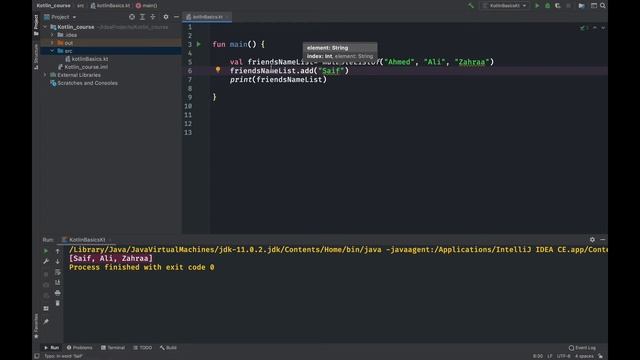
Task: Click the UTF-8 encoding status bar item
Action: click(x=563, y=356)
